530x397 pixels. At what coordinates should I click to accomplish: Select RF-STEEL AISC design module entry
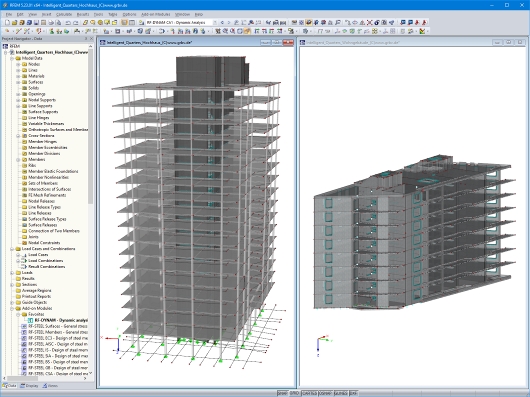click(54, 344)
